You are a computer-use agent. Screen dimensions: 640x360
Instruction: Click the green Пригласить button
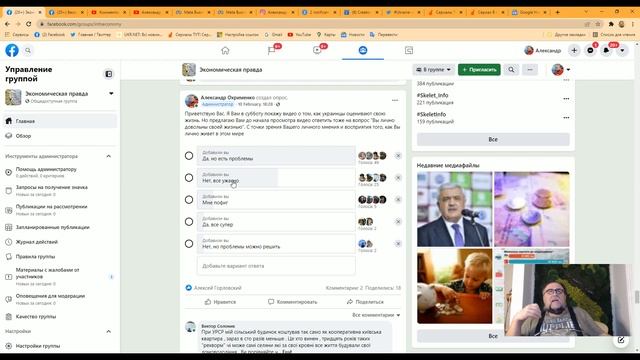click(479, 70)
